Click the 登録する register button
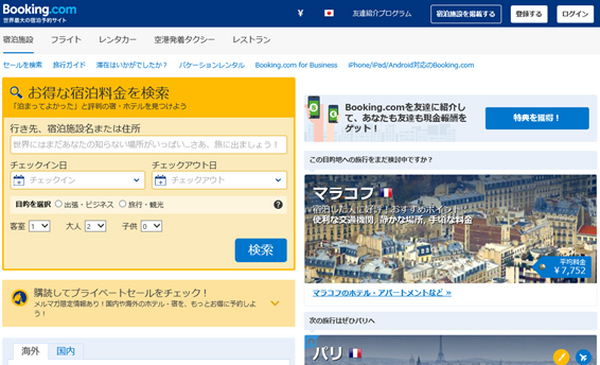The height and width of the screenshot is (365, 600). tap(529, 14)
